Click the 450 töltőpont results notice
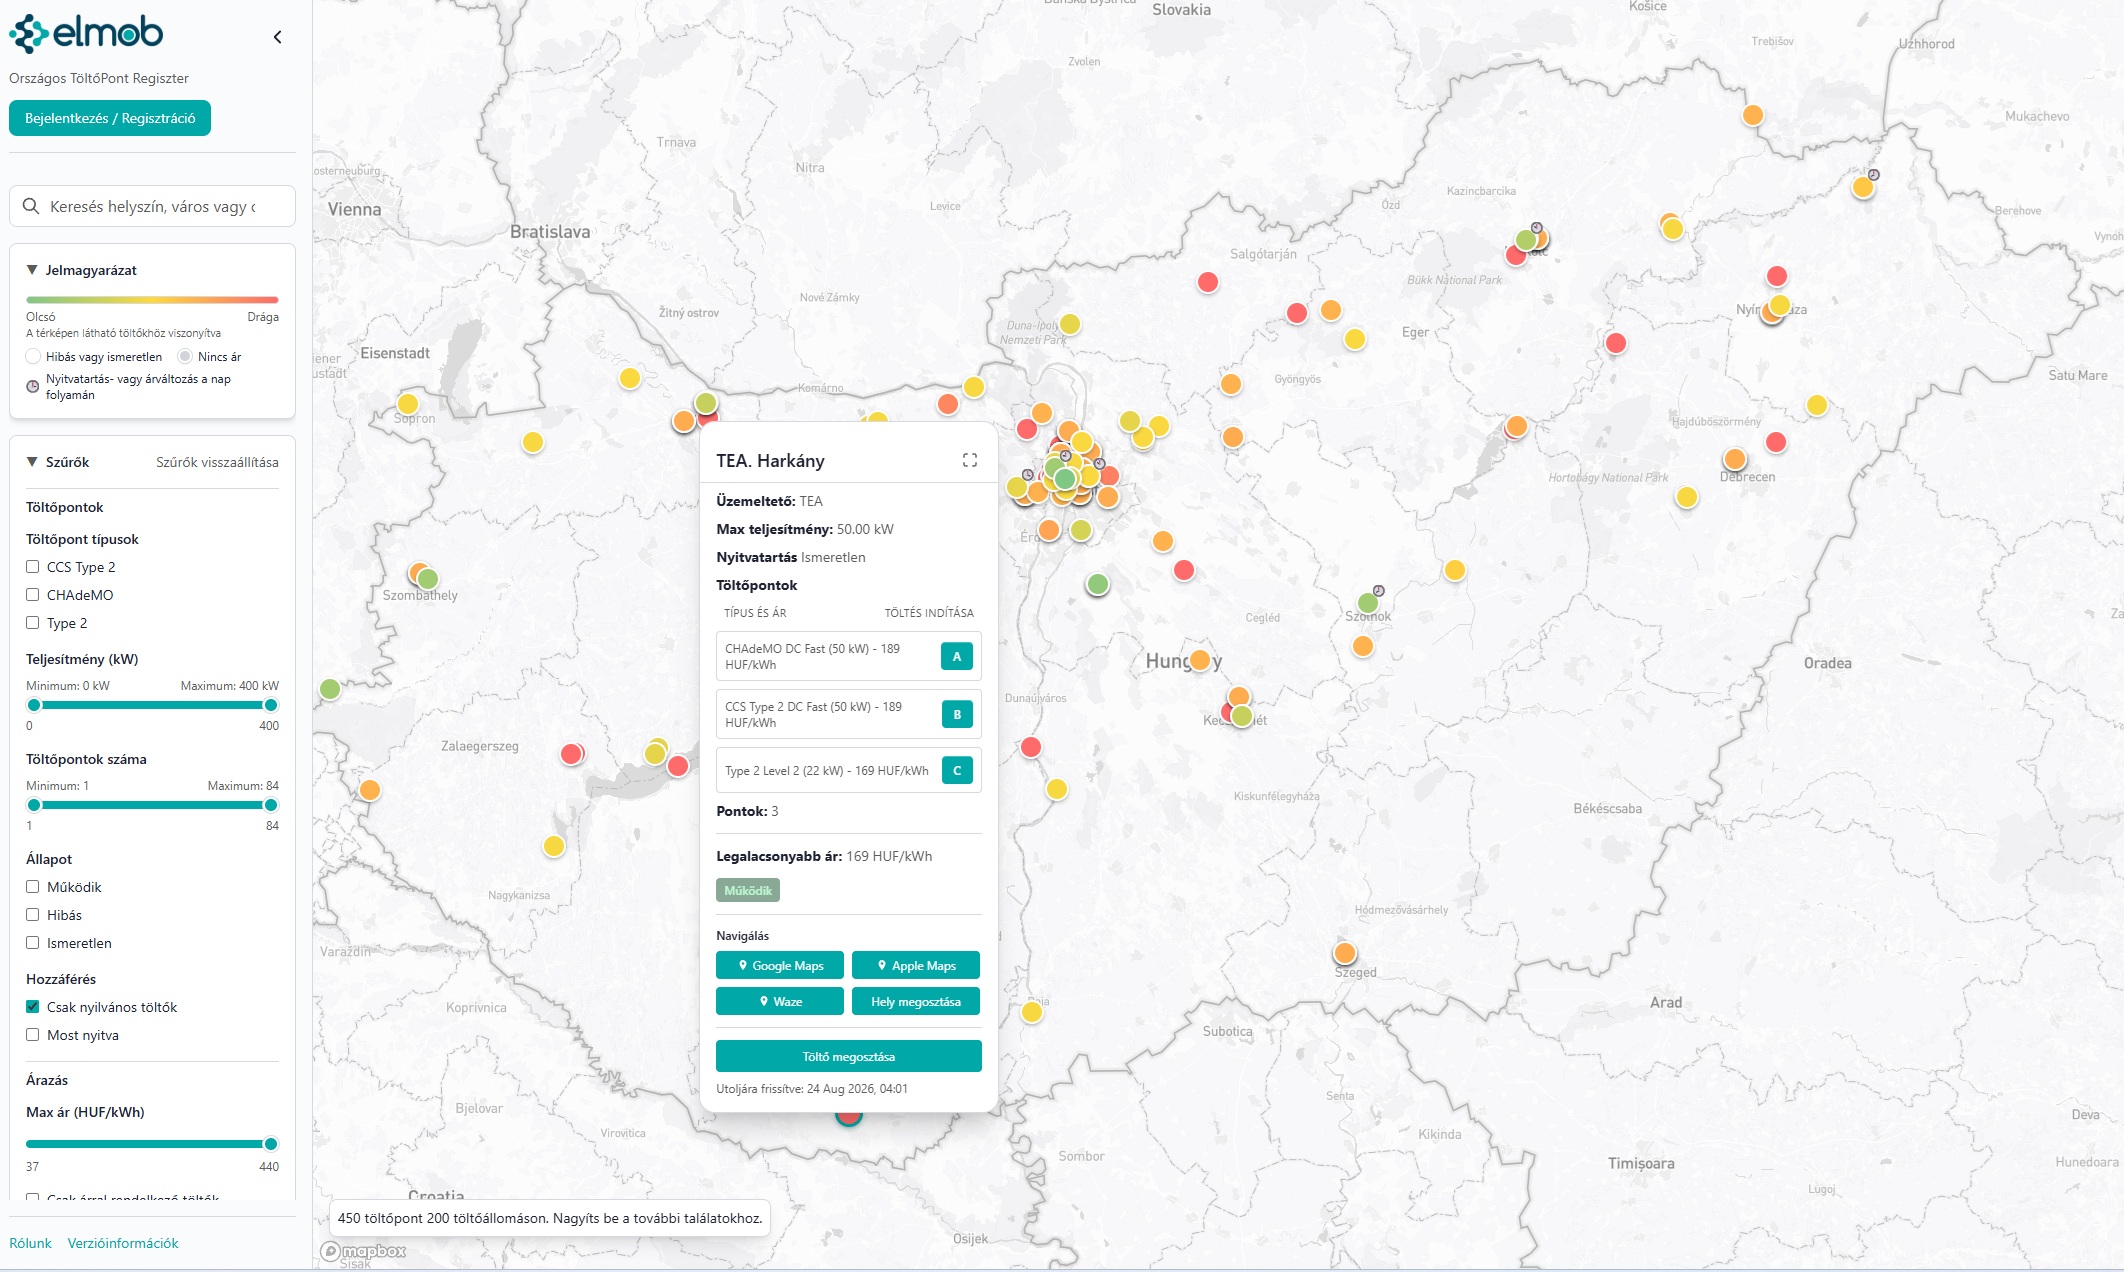The image size is (2124, 1272). pyautogui.click(x=550, y=1218)
